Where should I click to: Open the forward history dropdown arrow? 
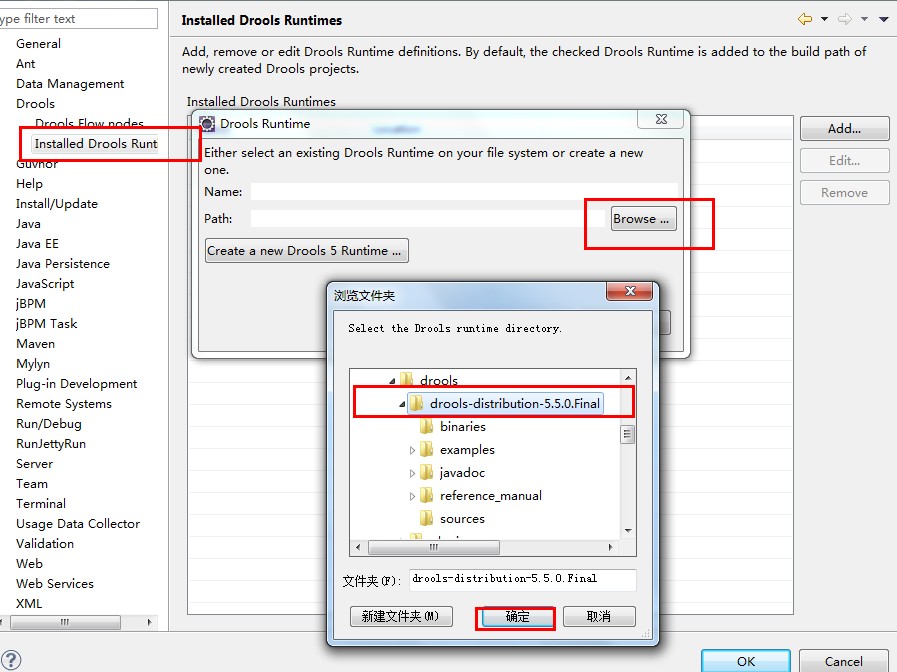click(x=864, y=19)
